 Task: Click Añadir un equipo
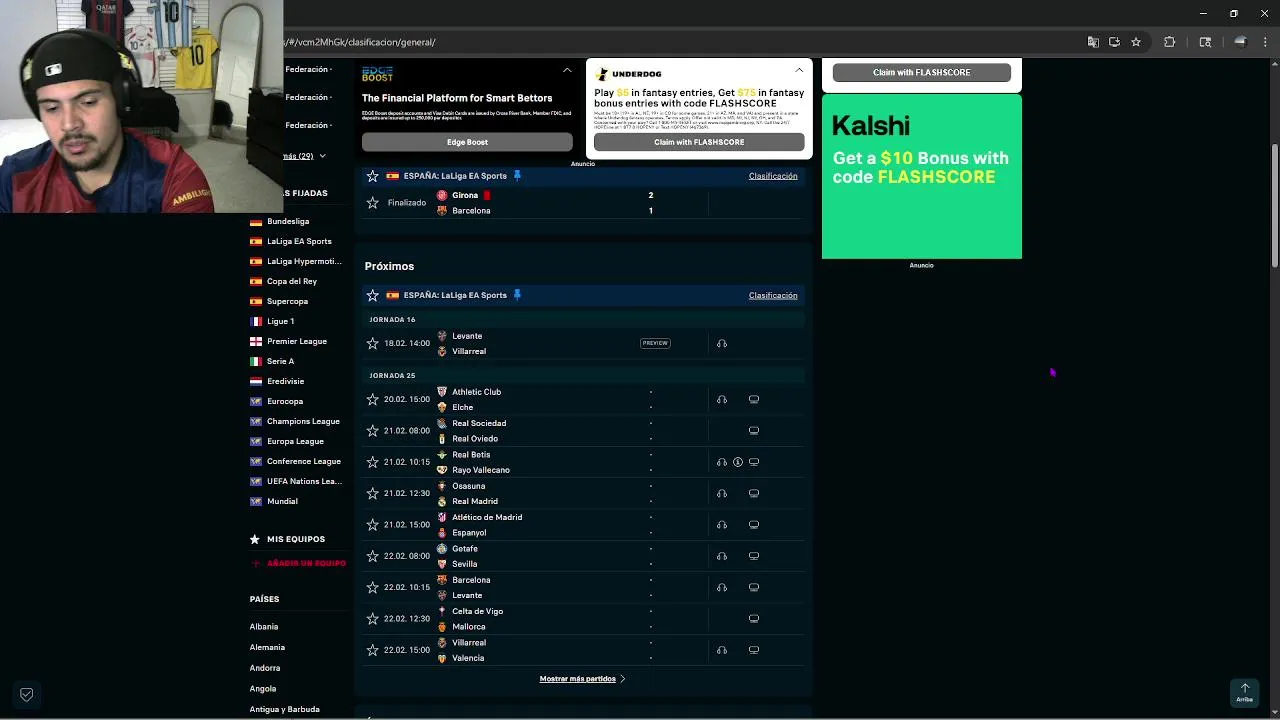point(306,563)
